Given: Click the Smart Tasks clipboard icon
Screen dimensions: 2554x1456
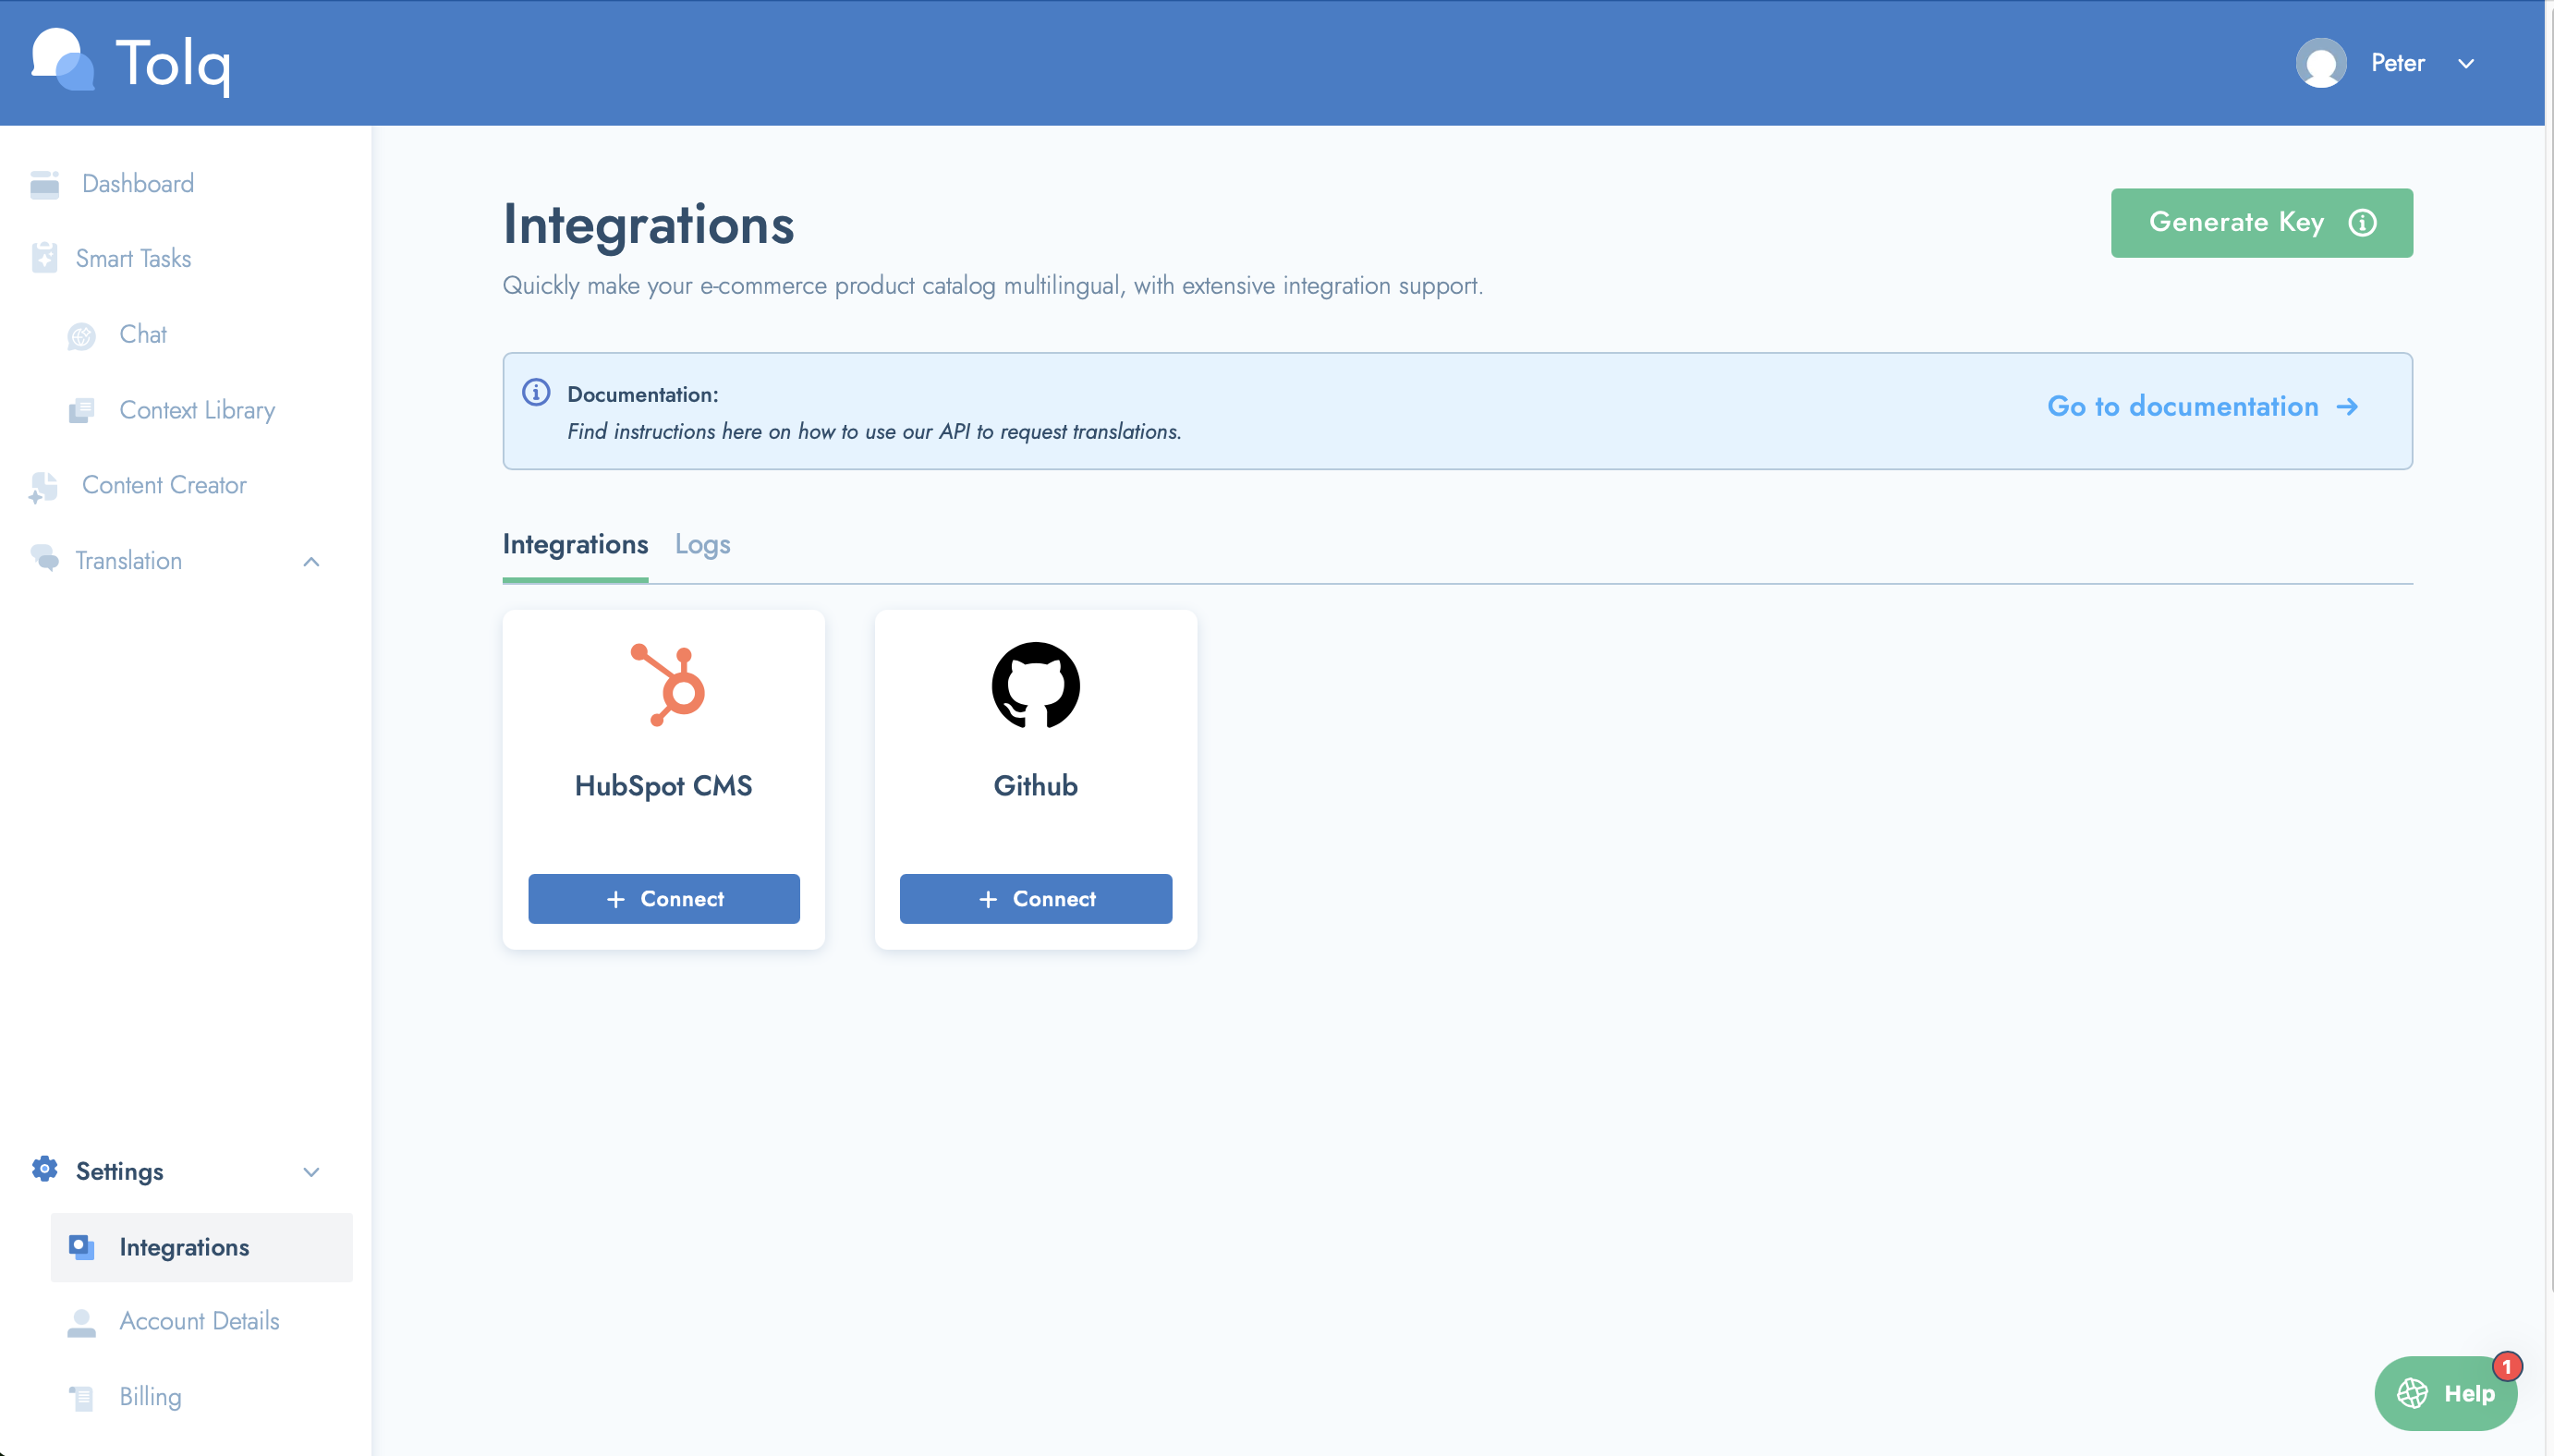Looking at the screenshot, I should pyautogui.click(x=44, y=258).
